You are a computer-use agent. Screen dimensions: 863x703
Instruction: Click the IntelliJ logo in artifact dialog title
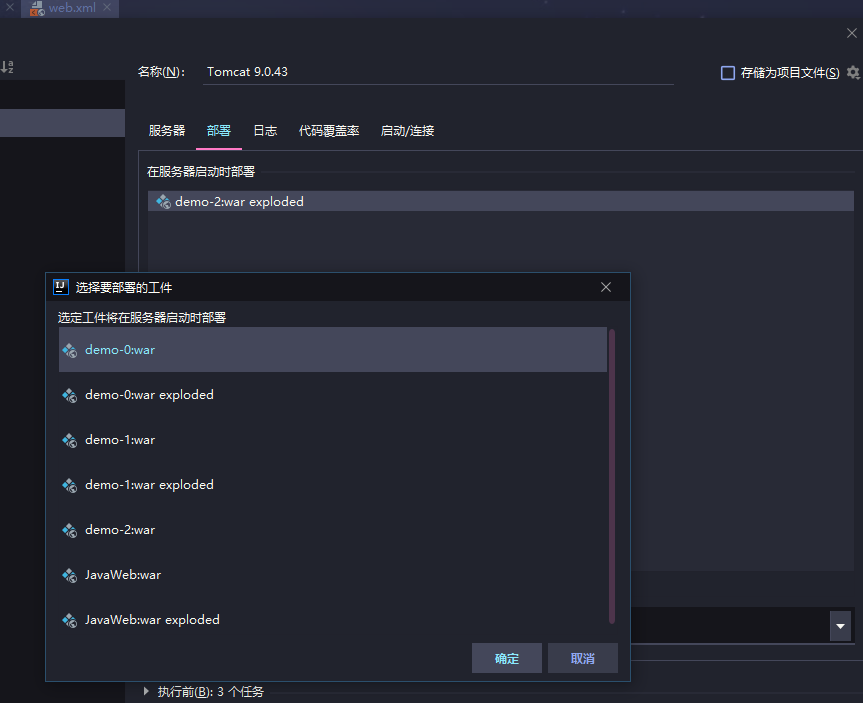pyautogui.click(x=61, y=287)
